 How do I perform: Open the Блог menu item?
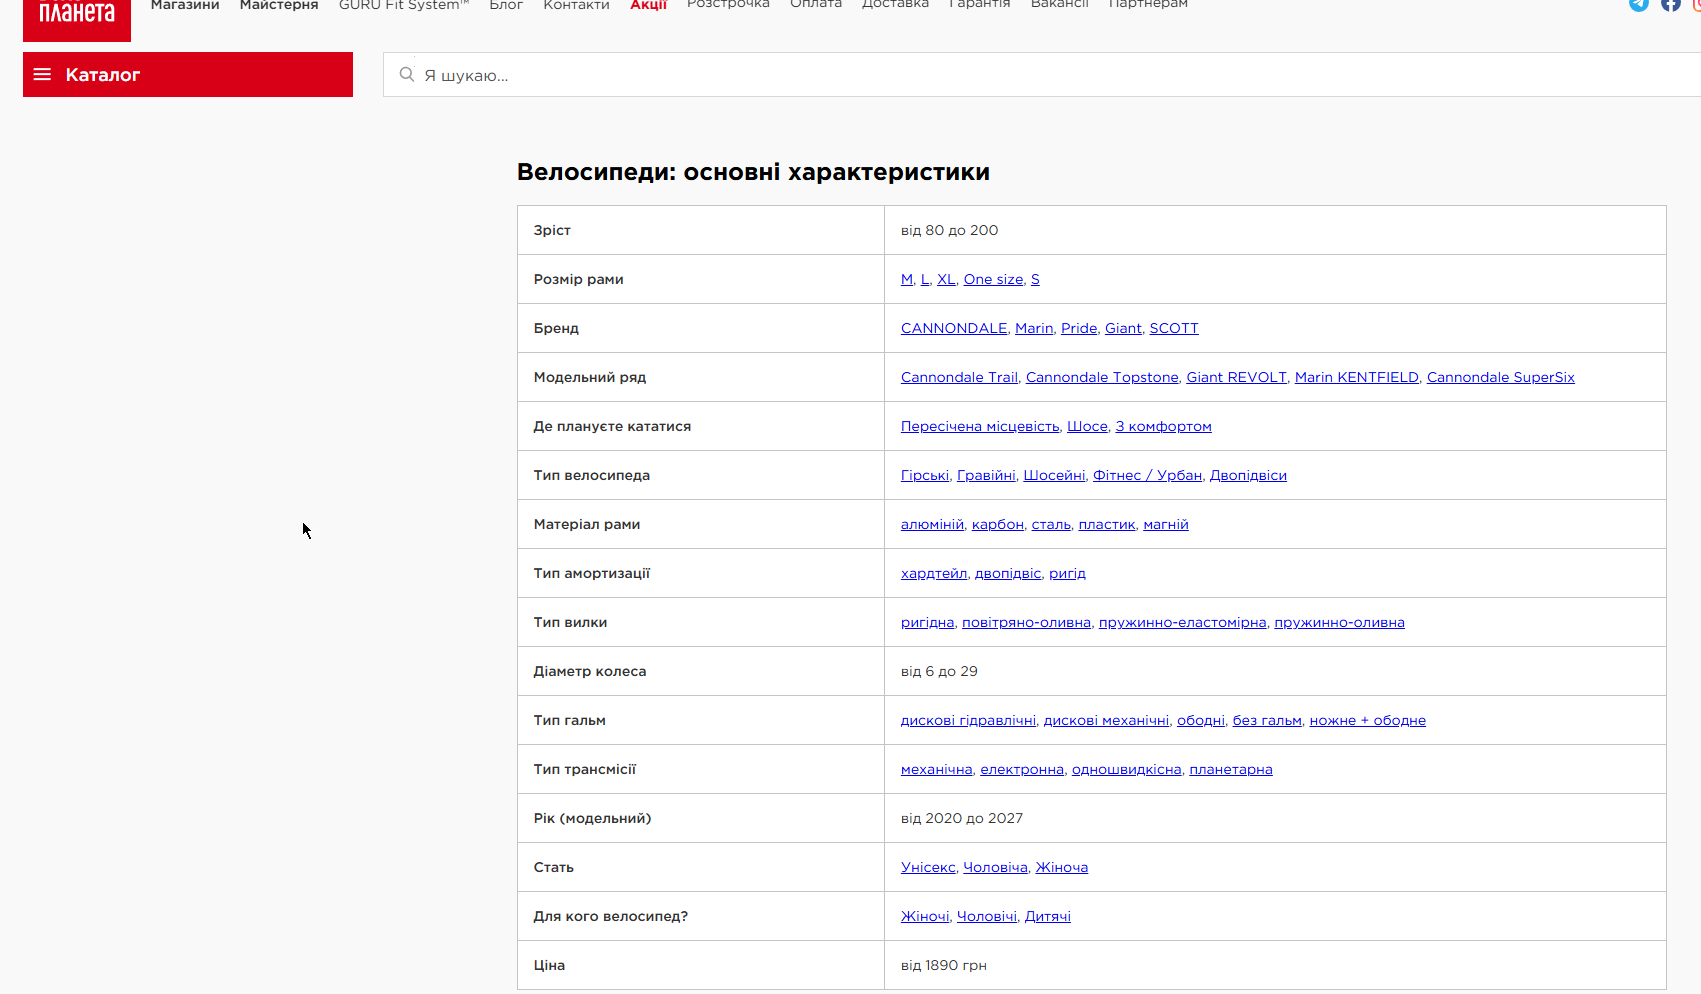tap(506, 5)
